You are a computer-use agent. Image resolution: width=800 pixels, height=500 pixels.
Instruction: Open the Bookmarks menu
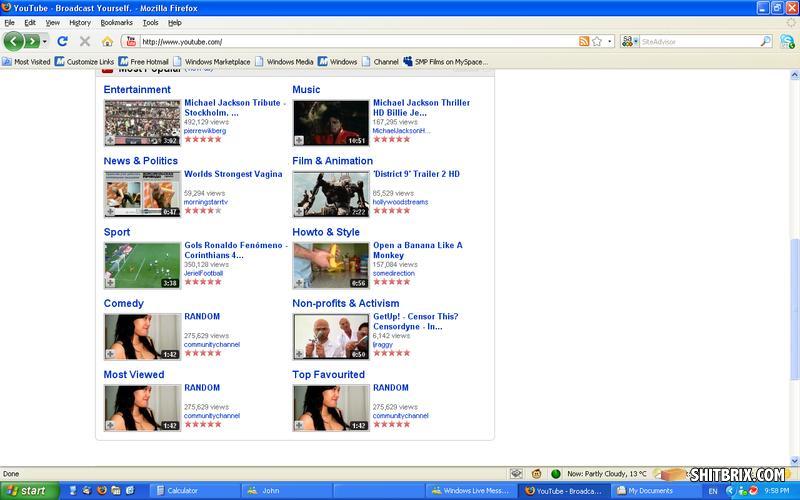[116, 22]
